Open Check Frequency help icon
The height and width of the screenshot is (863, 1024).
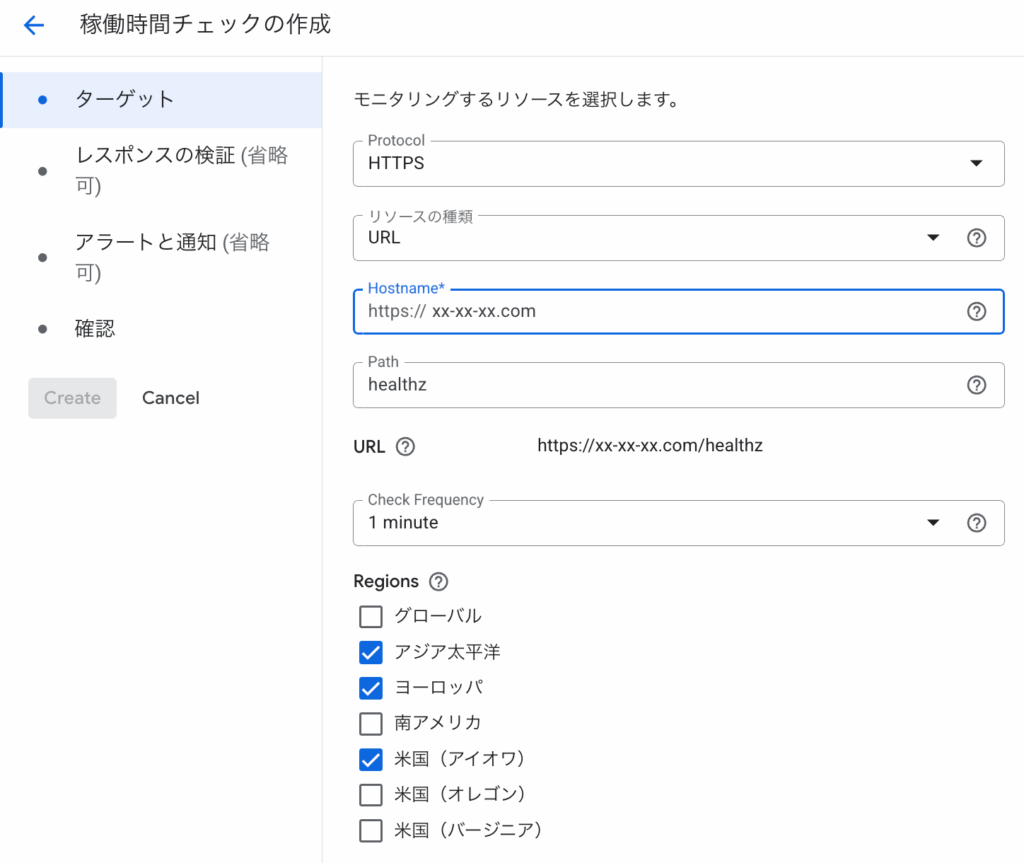pos(976,523)
